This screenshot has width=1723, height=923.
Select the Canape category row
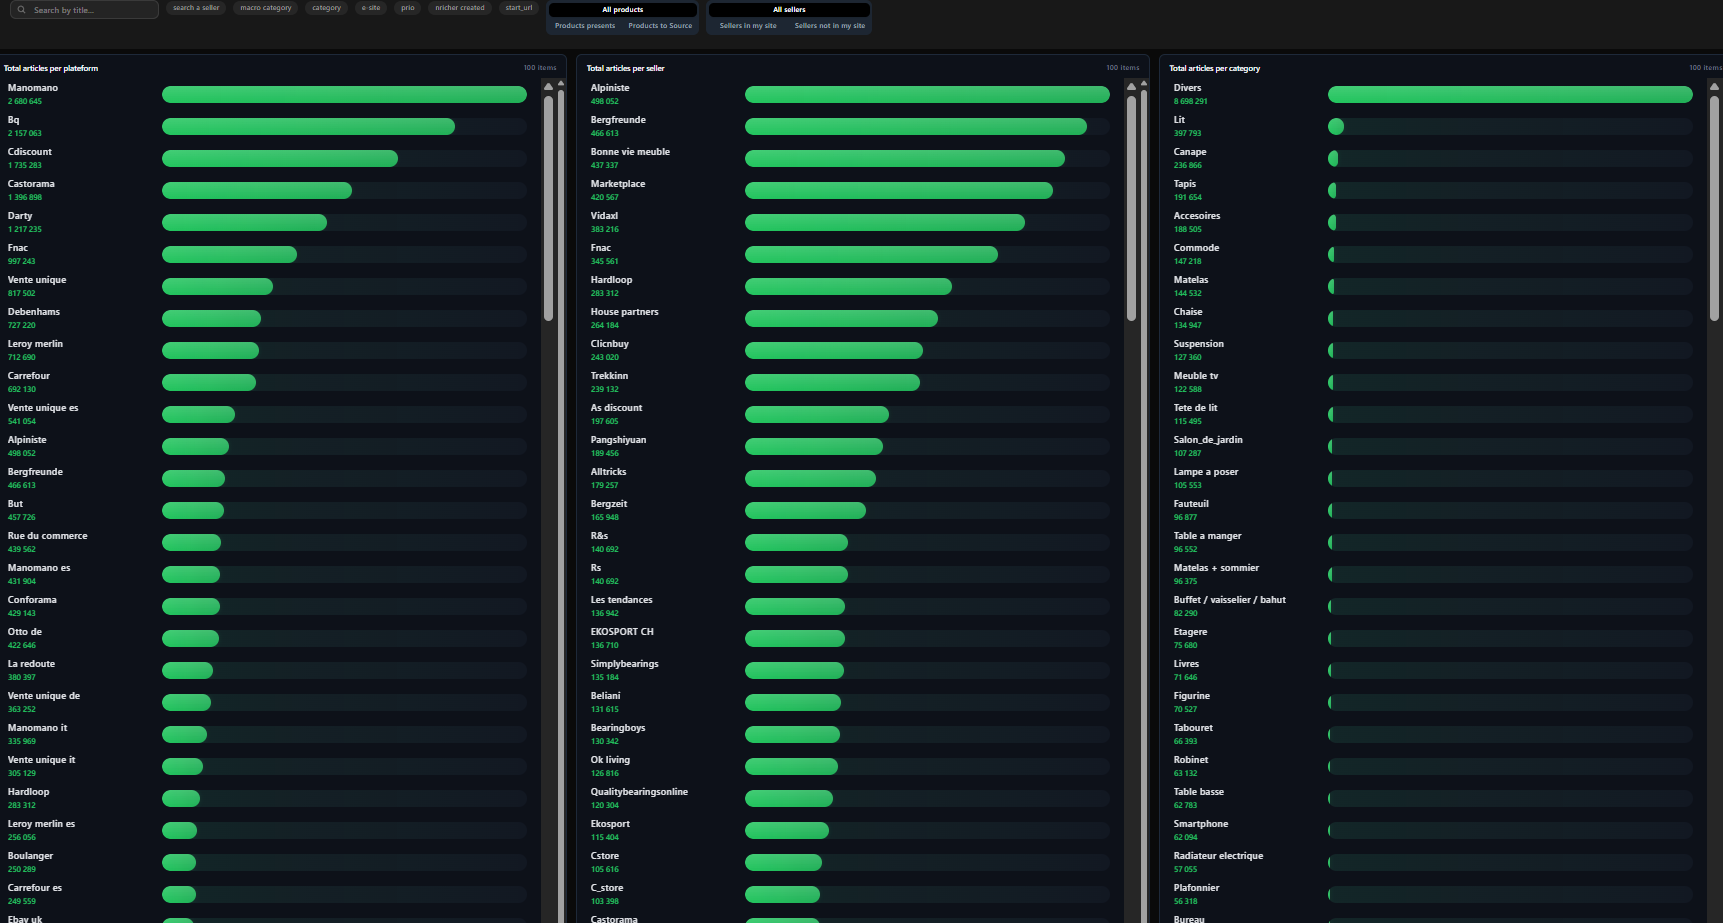(1433, 158)
